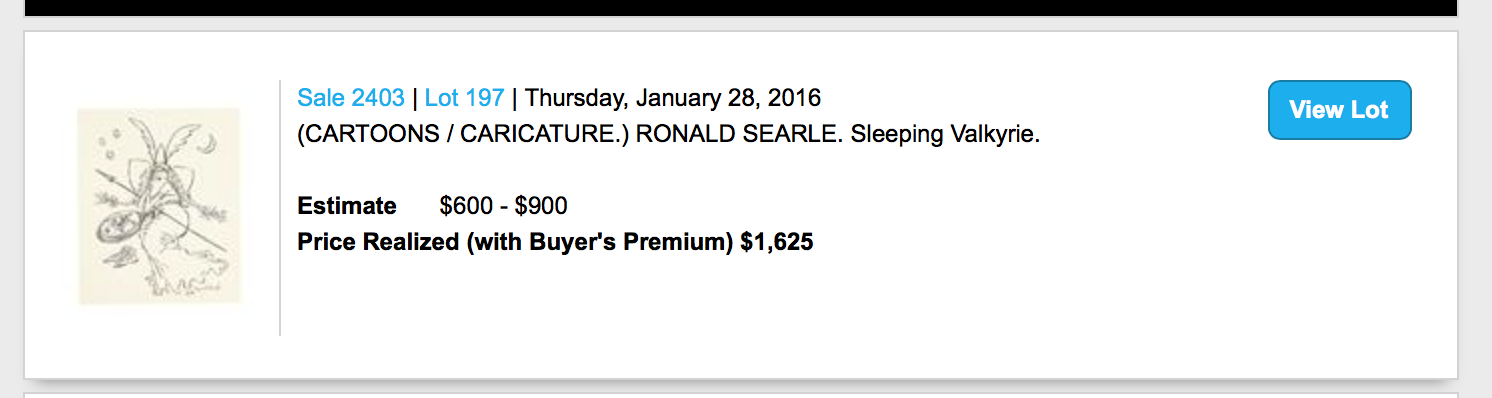
Task: Click the pipe separator after Sale 2403
Action: click(x=414, y=98)
